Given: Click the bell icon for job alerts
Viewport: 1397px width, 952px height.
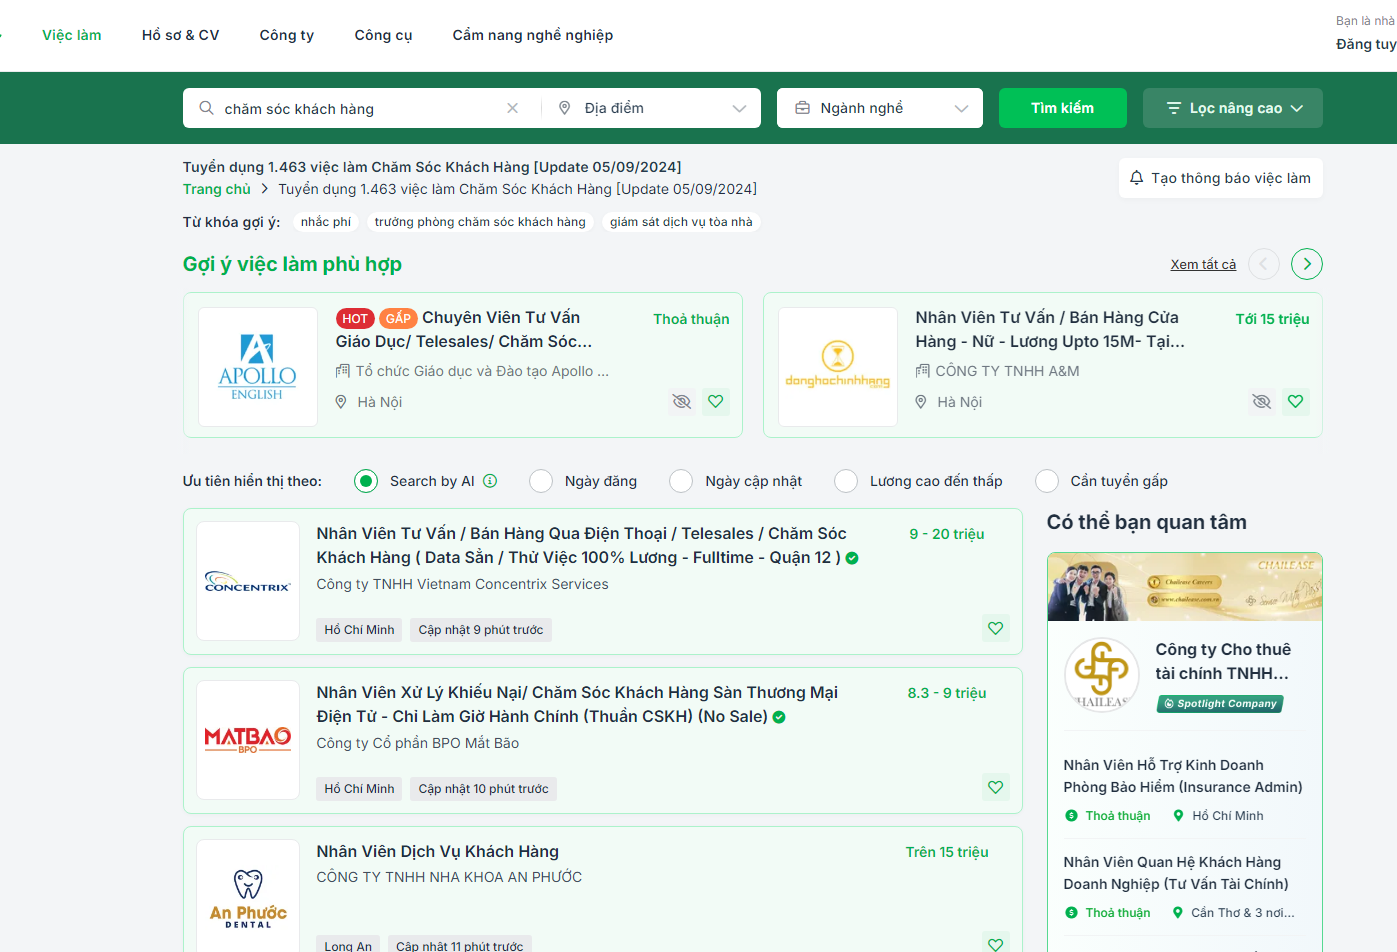Looking at the screenshot, I should (1136, 178).
